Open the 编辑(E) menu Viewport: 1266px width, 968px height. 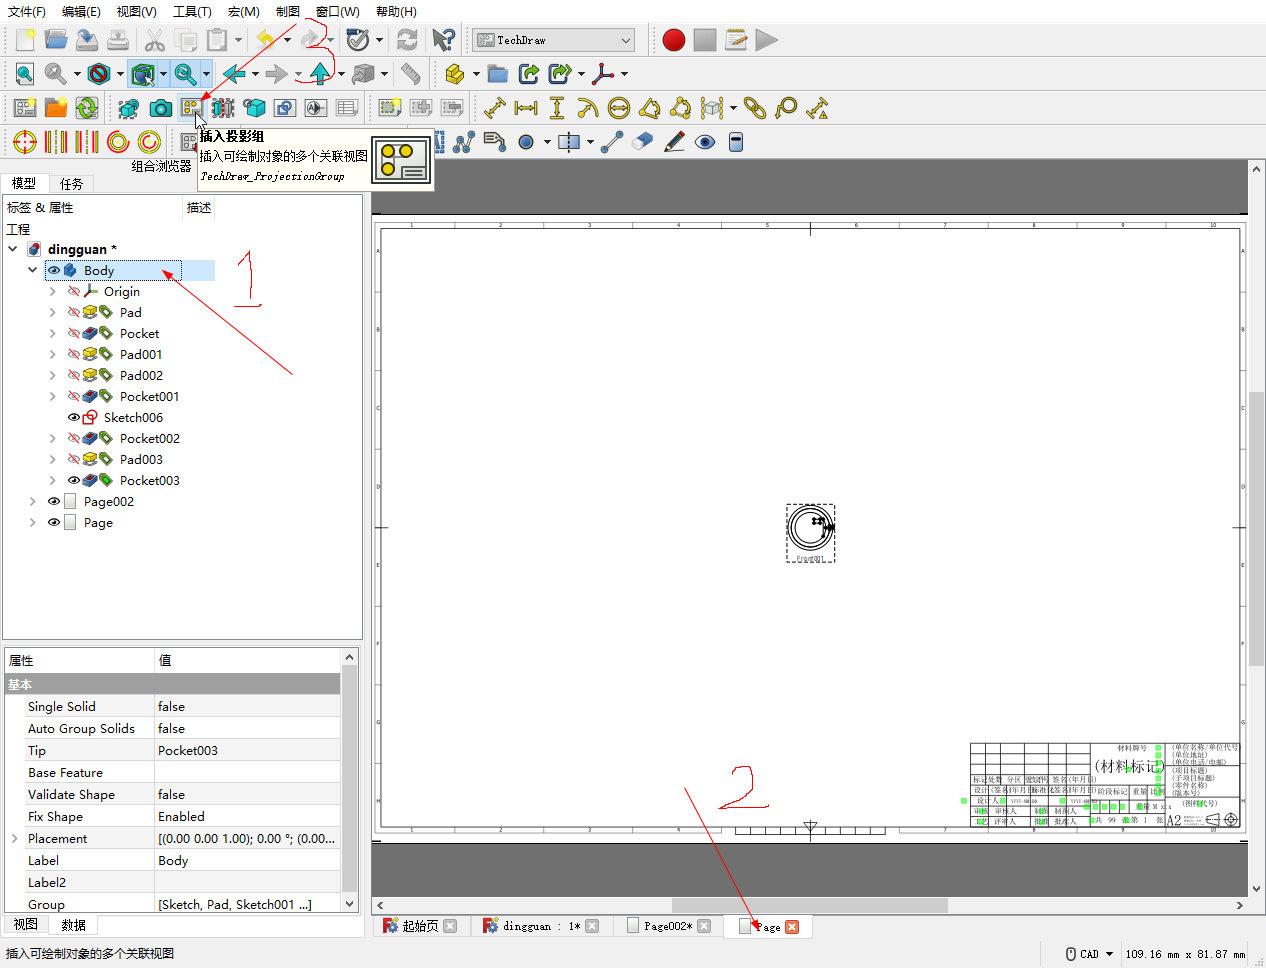point(81,11)
